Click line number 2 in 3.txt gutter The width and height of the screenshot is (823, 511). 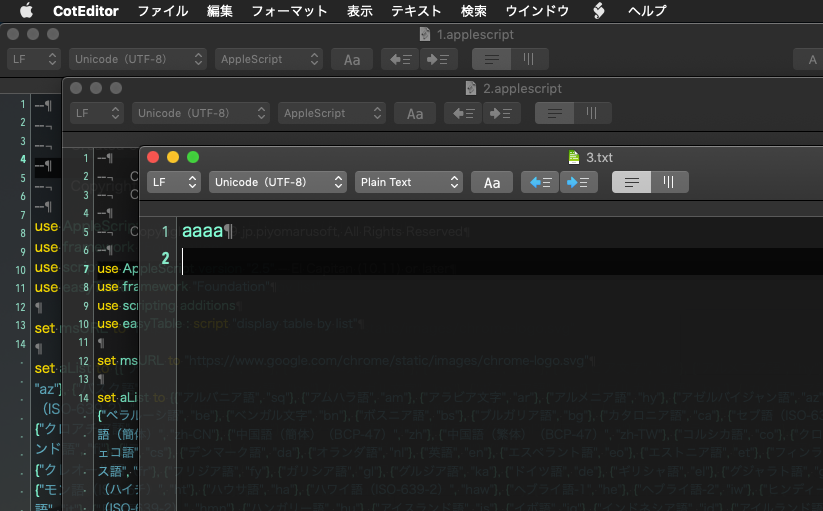pyautogui.click(x=165, y=258)
